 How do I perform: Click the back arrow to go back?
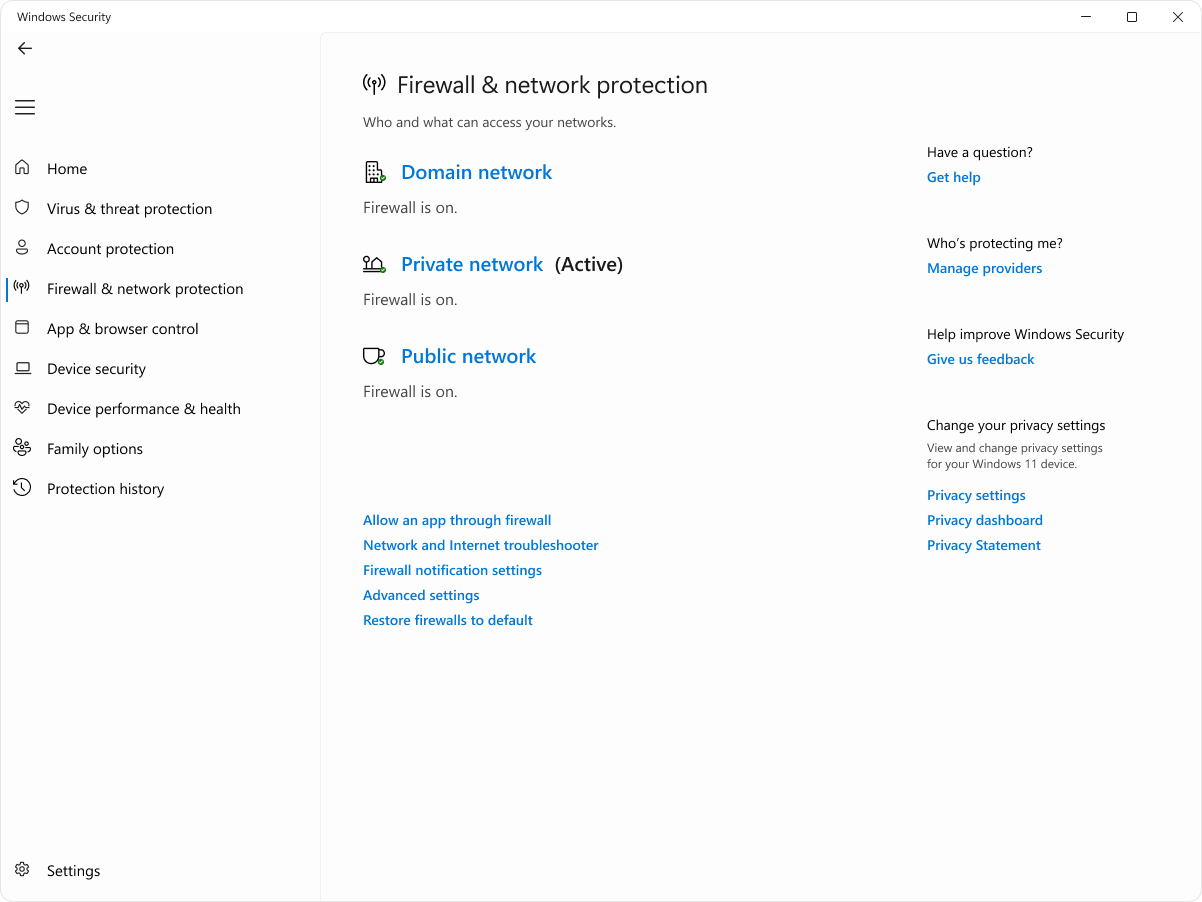tap(24, 48)
